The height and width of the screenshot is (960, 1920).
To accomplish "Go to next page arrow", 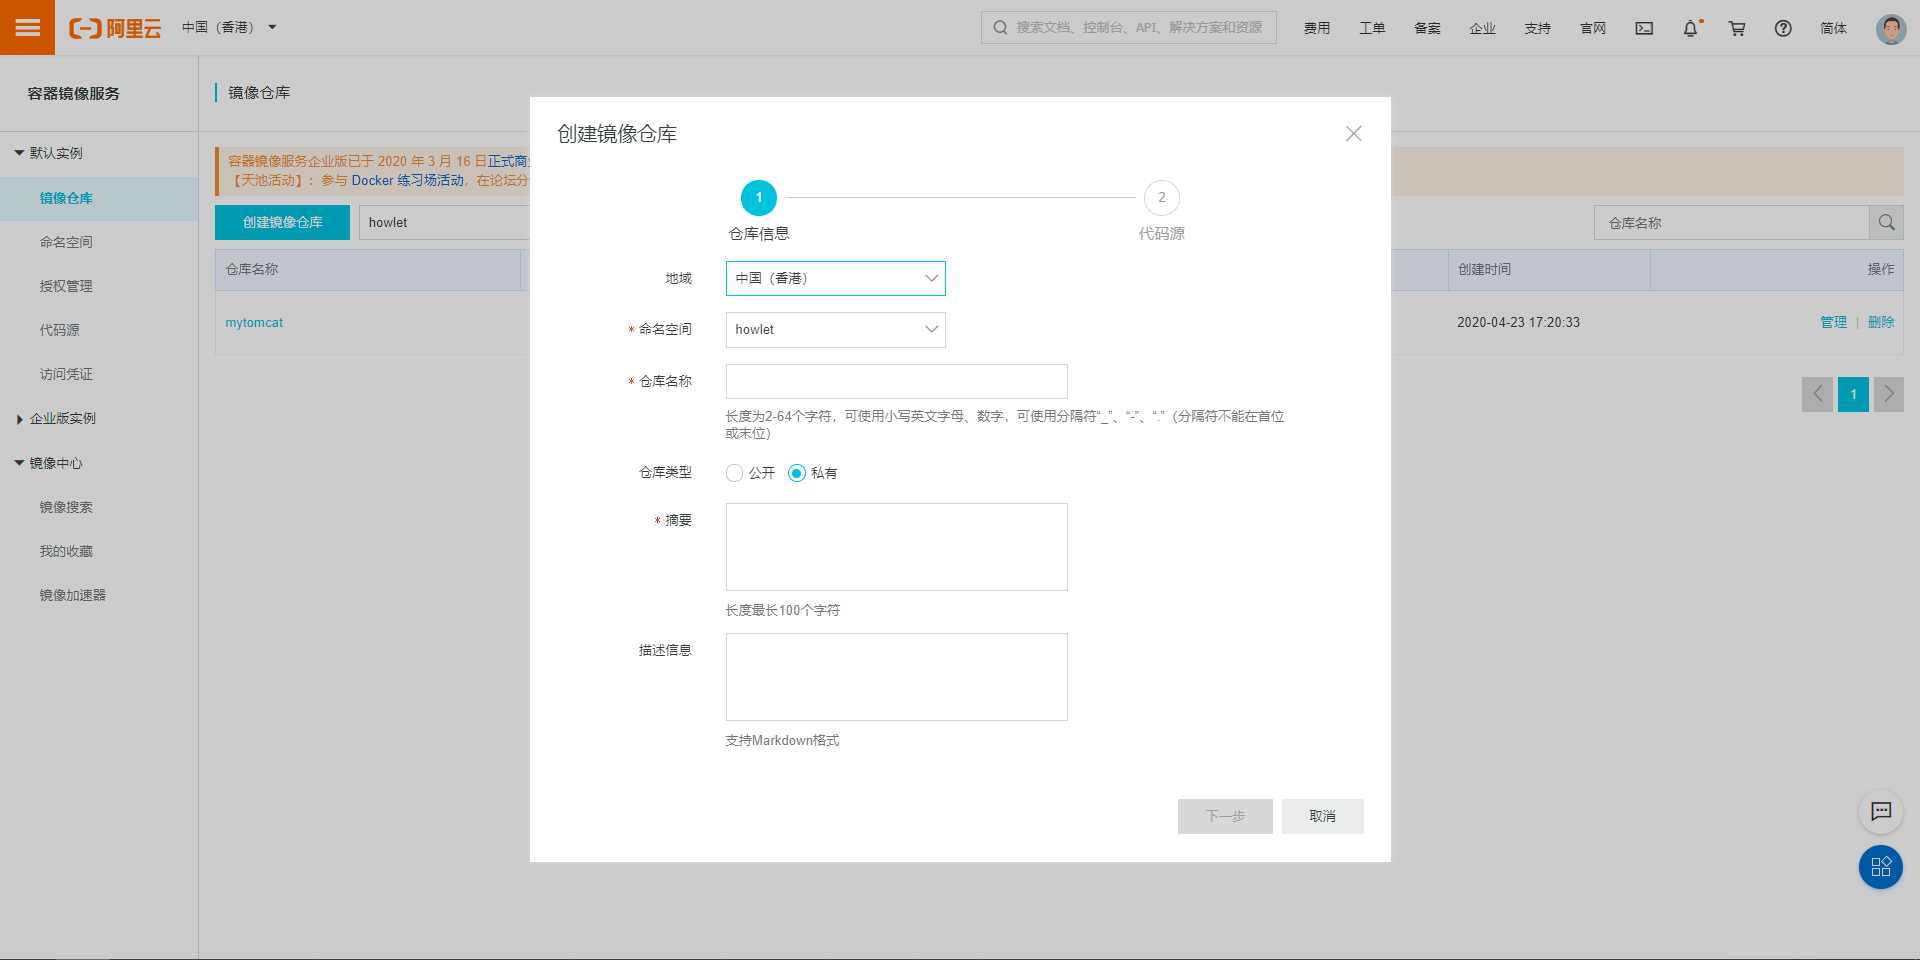I will coord(1888,394).
